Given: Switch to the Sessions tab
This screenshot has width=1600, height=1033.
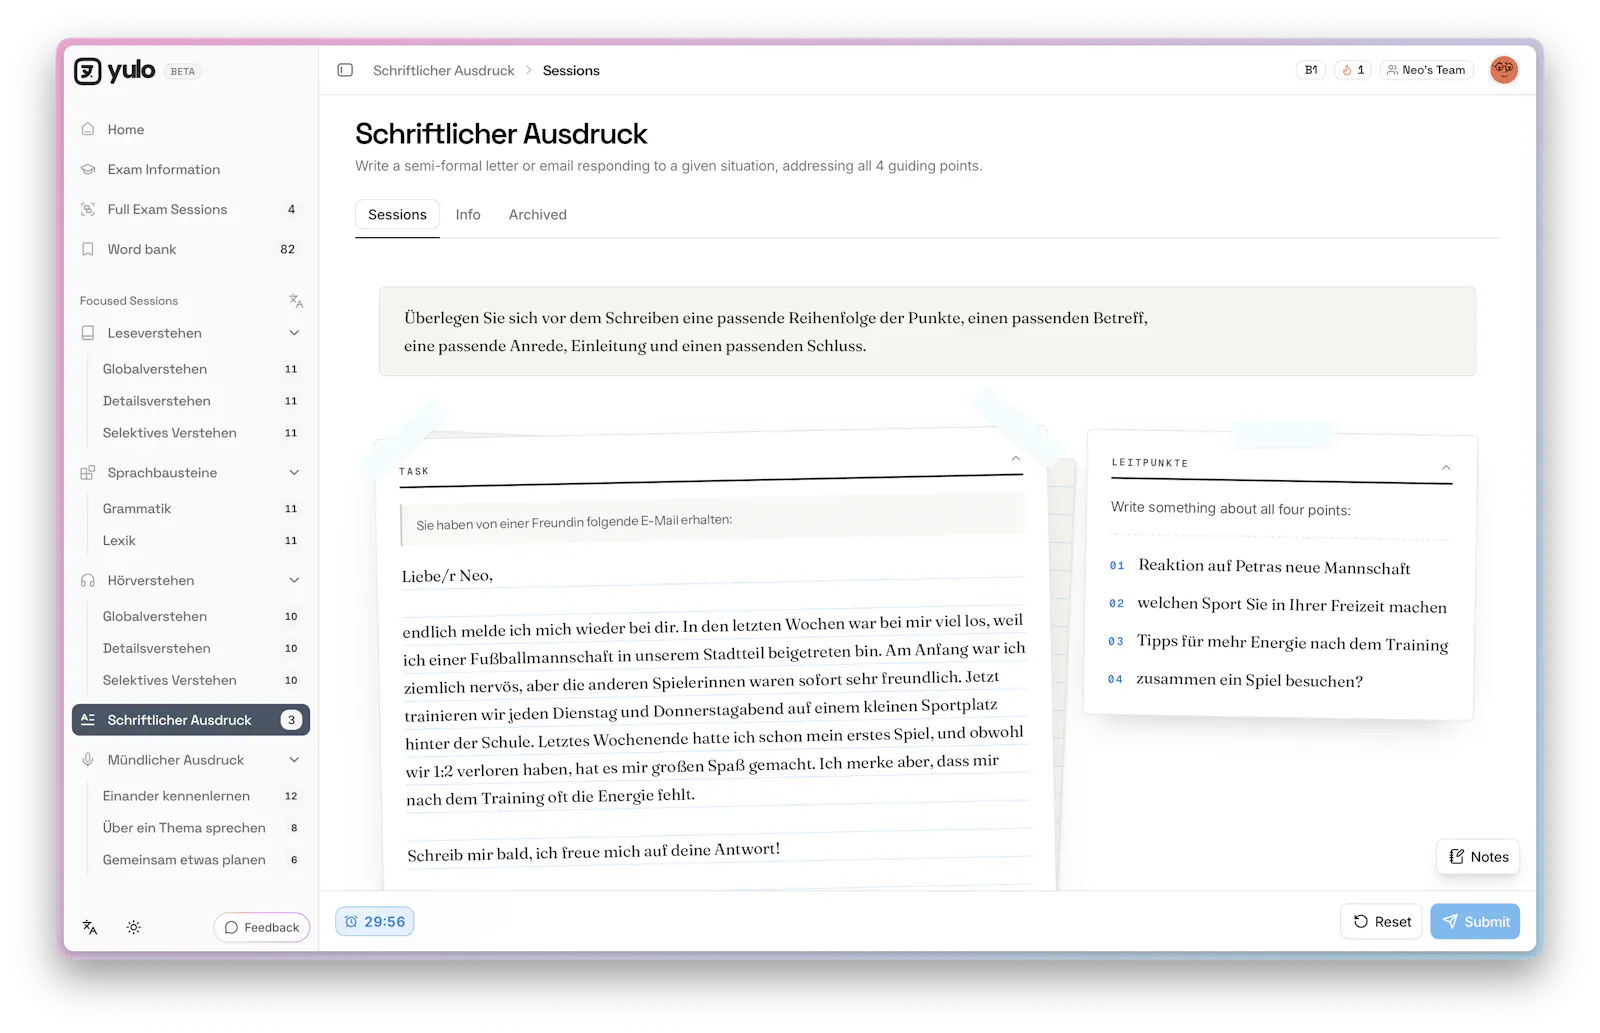Looking at the screenshot, I should (x=397, y=215).
